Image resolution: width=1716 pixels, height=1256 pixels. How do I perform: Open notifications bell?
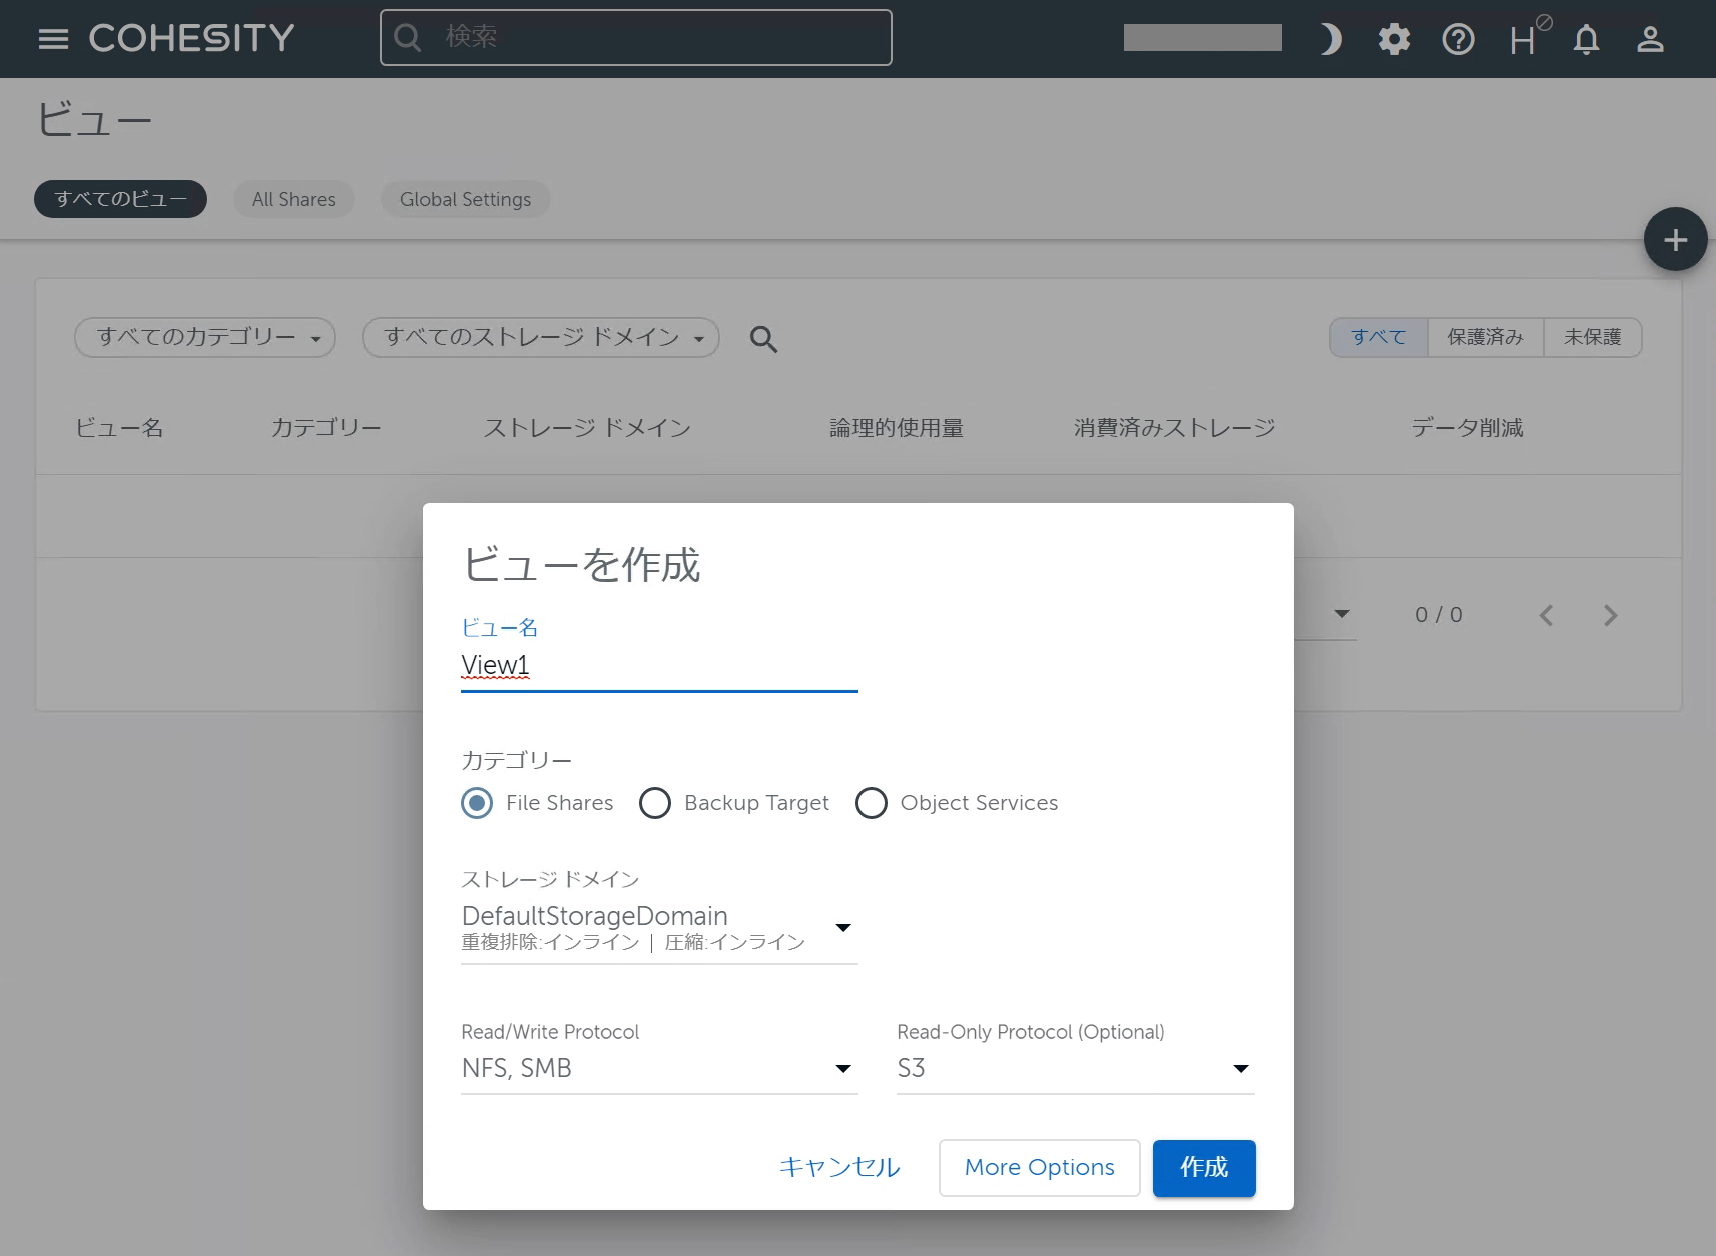pos(1586,39)
